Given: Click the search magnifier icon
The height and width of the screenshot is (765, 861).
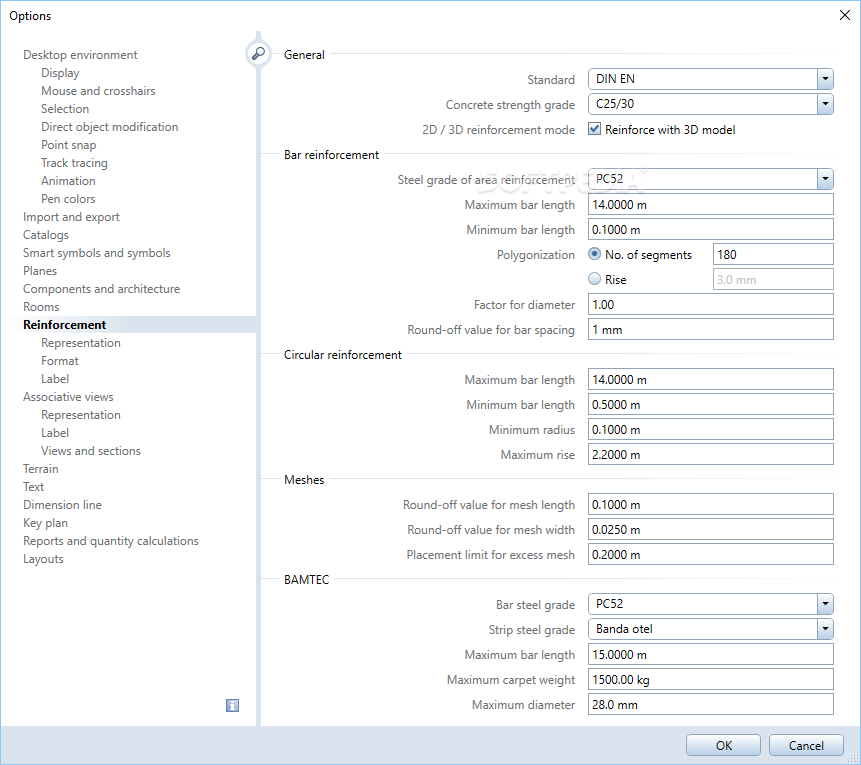Looking at the screenshot, I should click(258, 54).
